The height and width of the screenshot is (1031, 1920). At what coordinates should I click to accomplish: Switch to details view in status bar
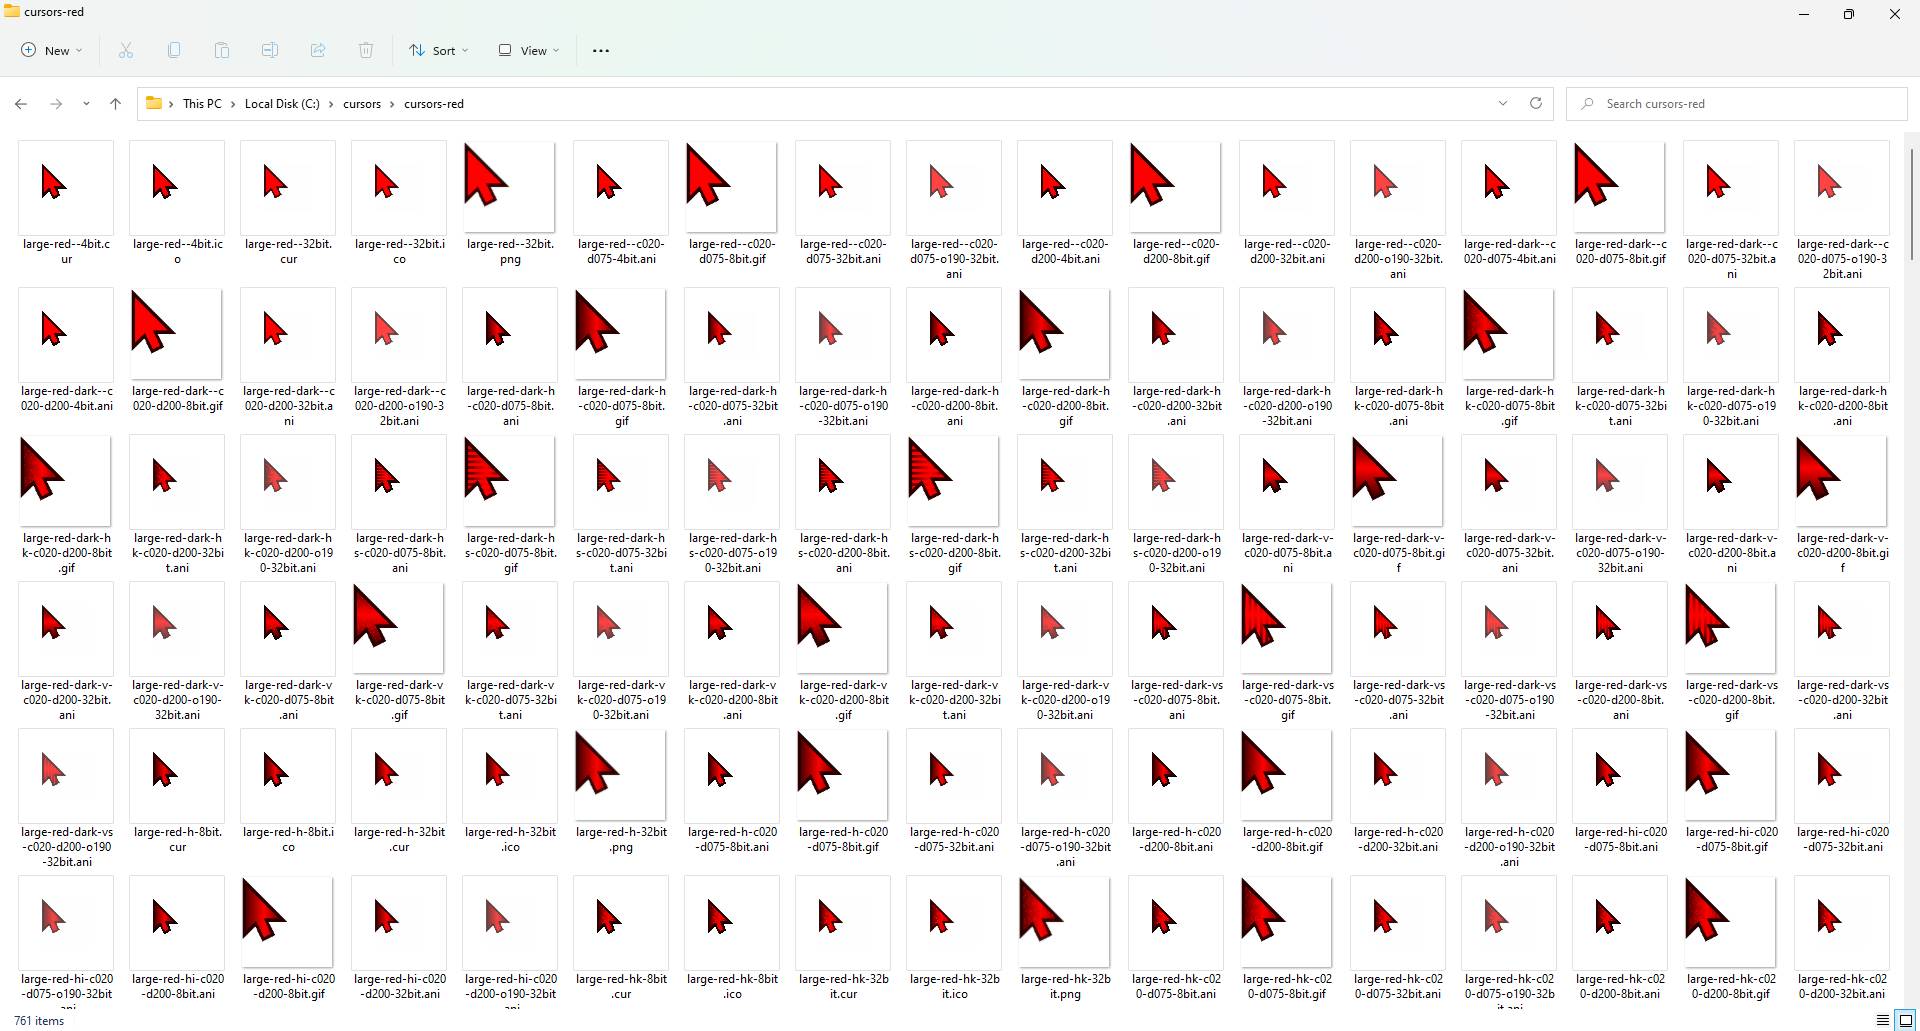(x=1879, y=1021)
